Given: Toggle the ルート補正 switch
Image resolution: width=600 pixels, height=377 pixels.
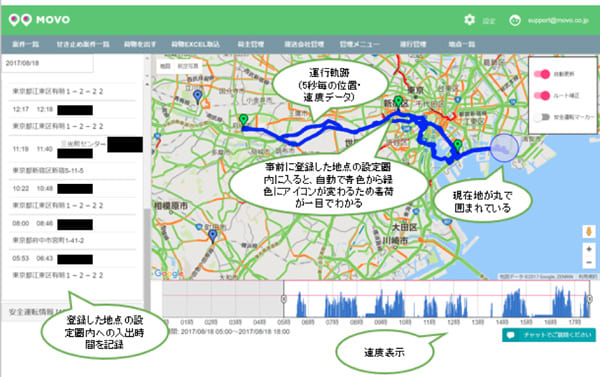Looking at the screenshot, I should [x=542, y=95].
